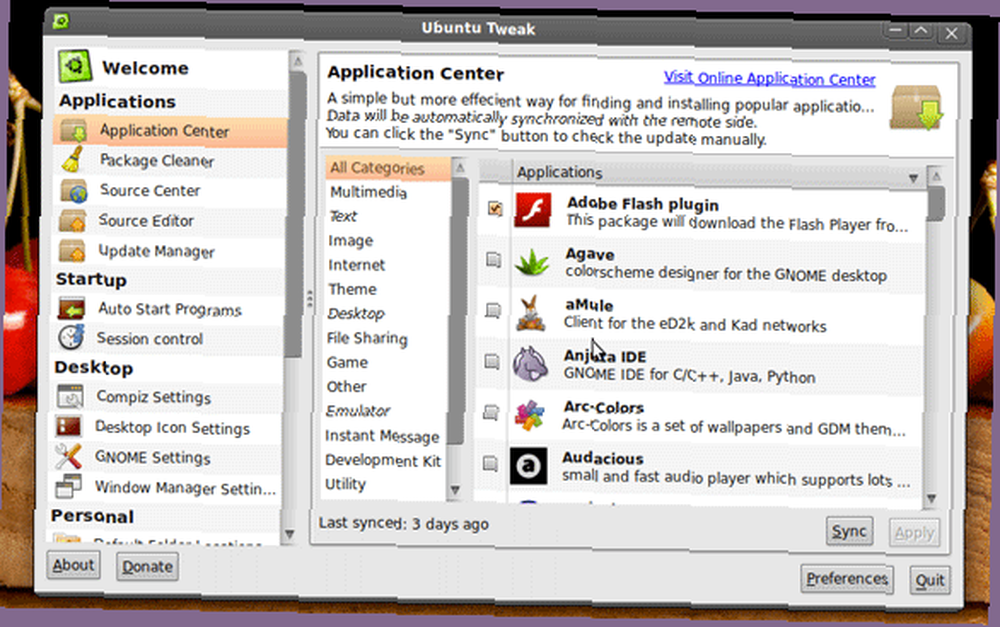Click the Auto Start Programs icon
Image resolution: width=1000 pixels, height=627 pixels.
click(x=71, y=309)
